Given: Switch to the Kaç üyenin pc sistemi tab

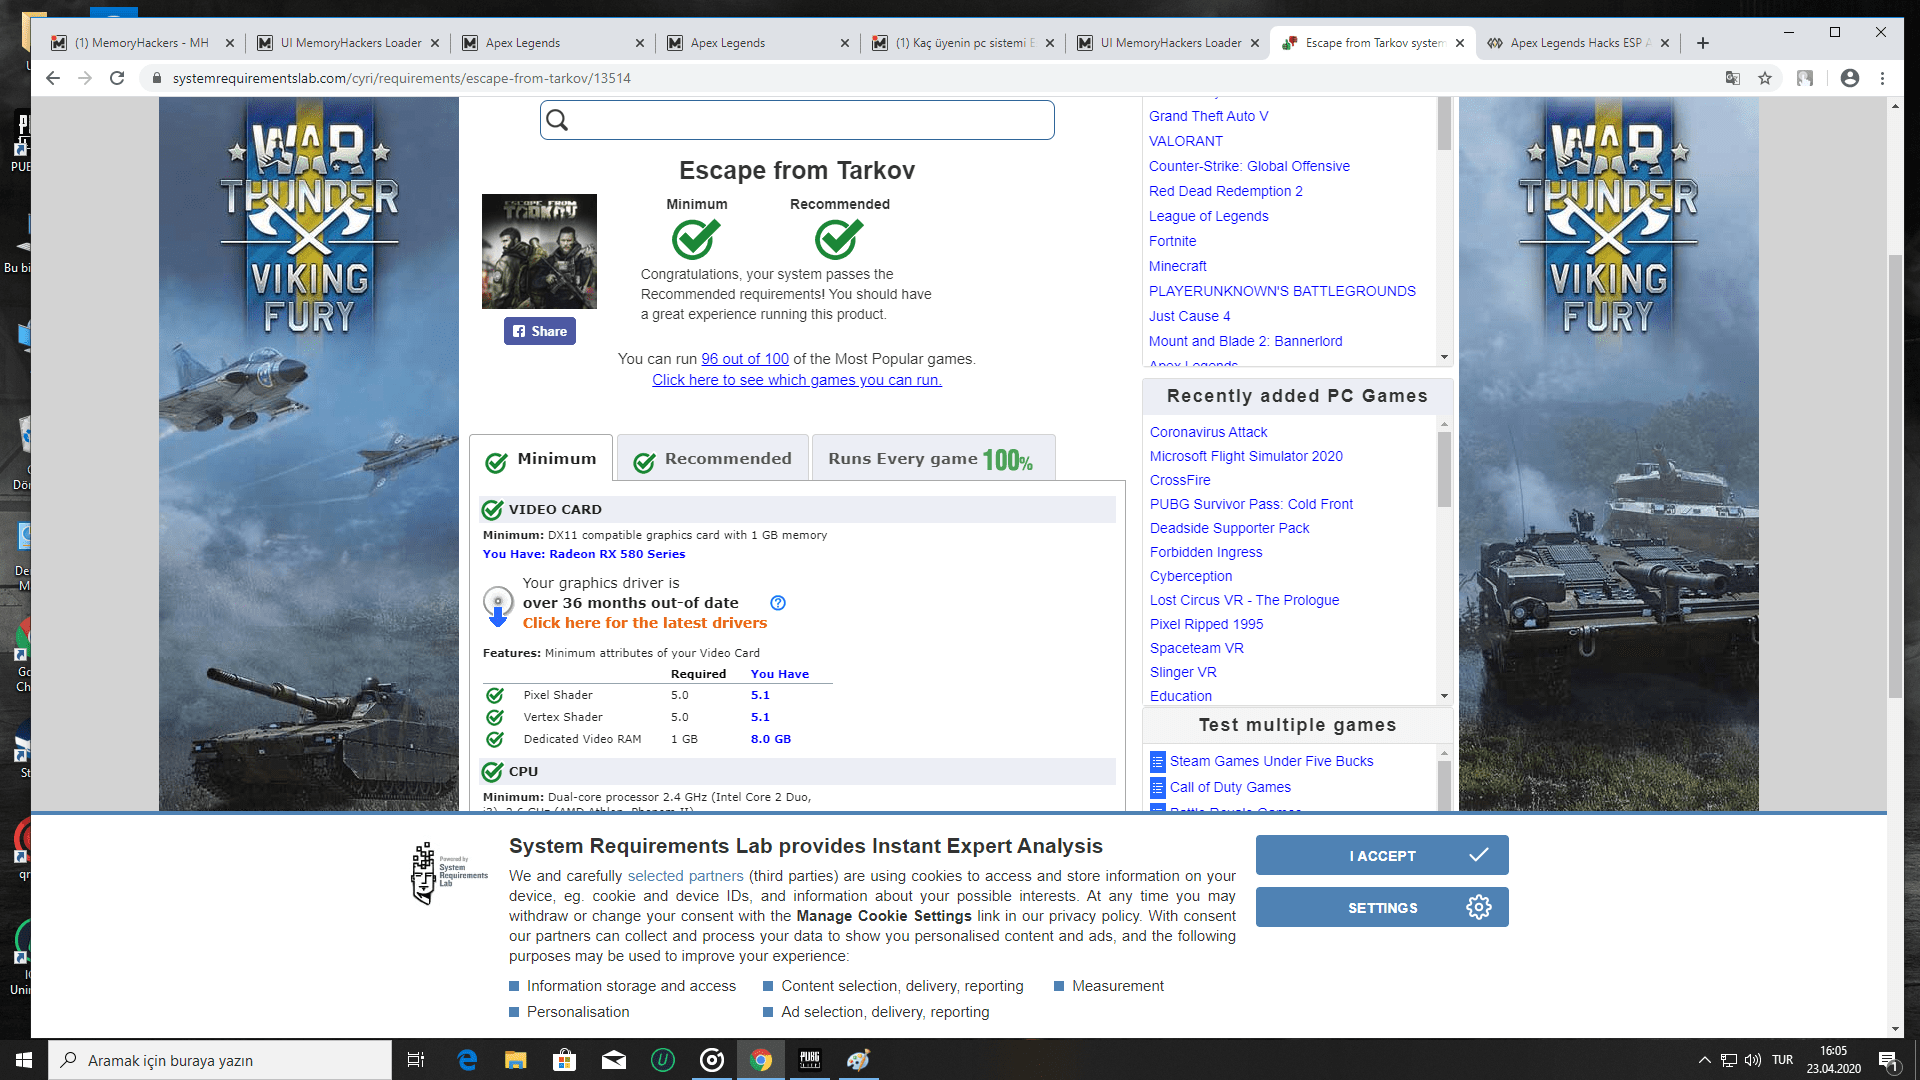Looking at the screenshot, I should (962, 43).
